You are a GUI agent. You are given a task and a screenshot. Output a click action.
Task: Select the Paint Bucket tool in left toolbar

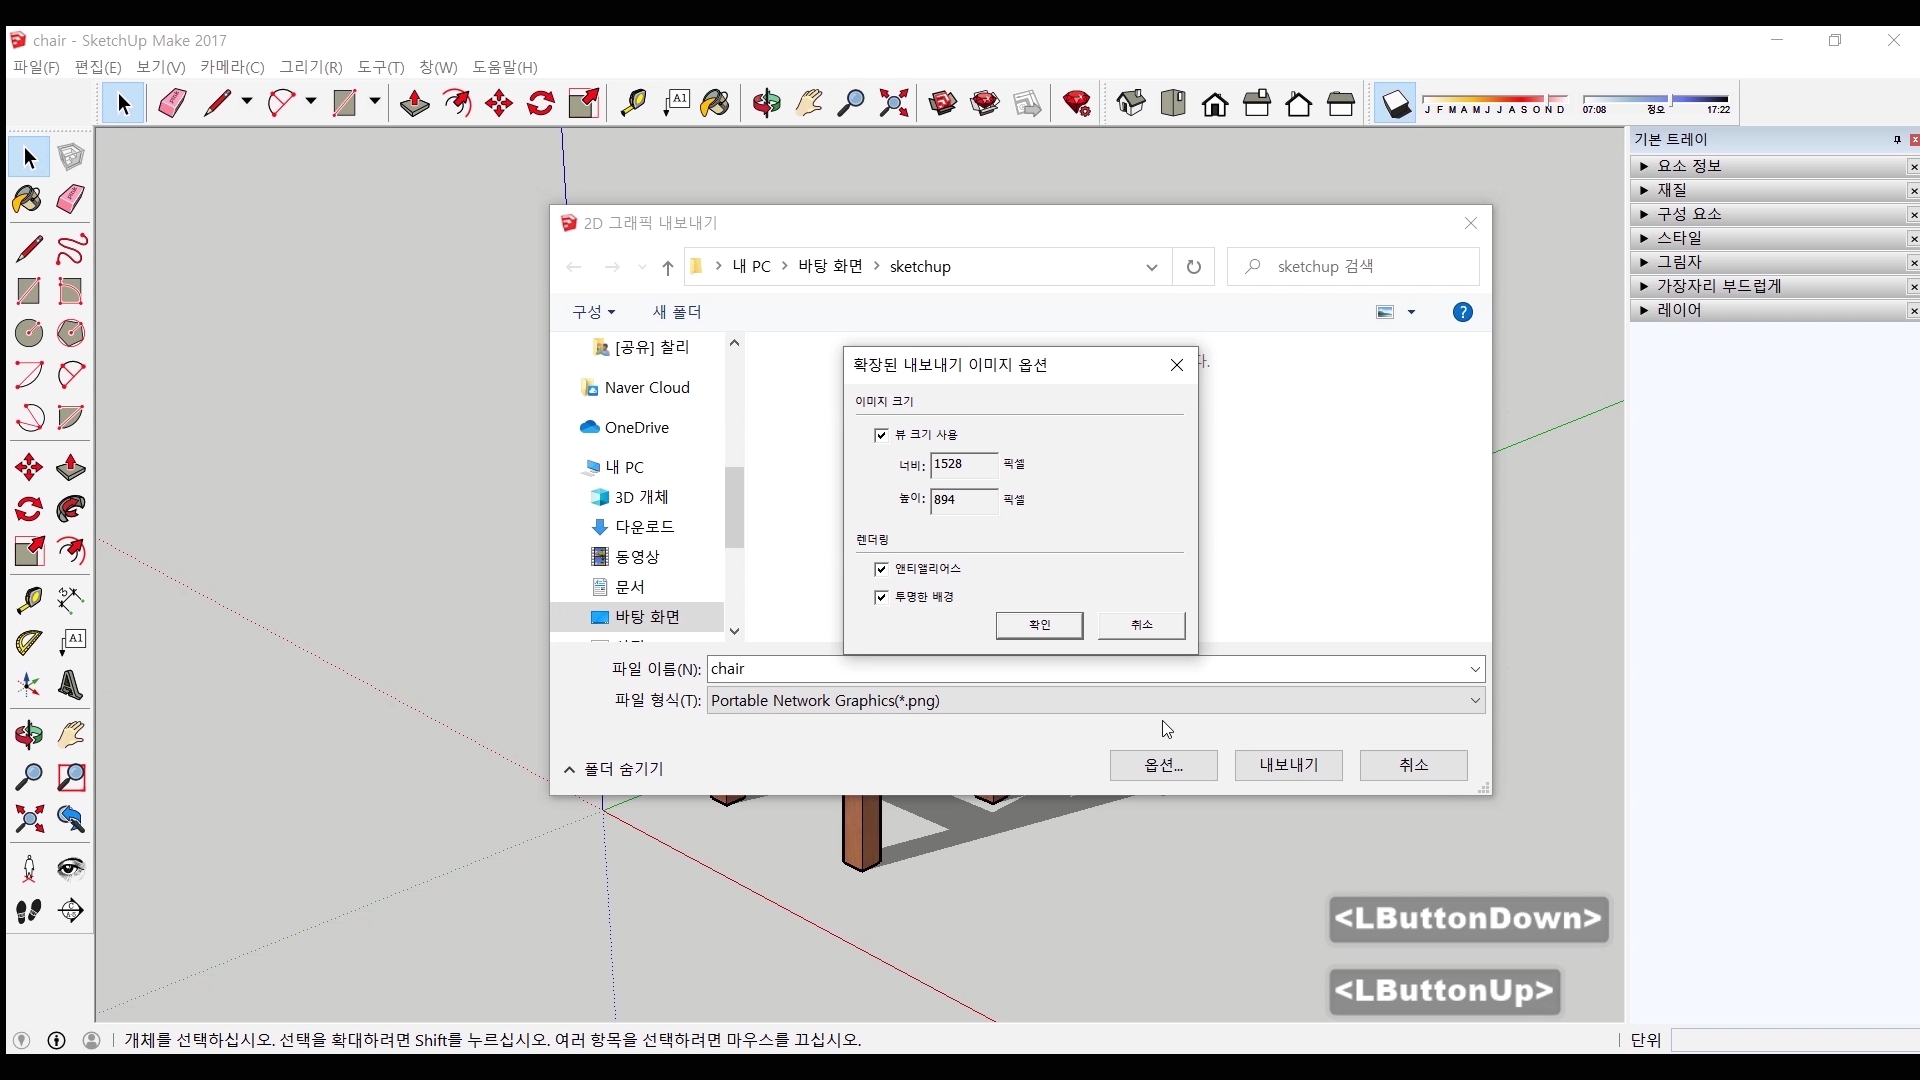[28, 199]
